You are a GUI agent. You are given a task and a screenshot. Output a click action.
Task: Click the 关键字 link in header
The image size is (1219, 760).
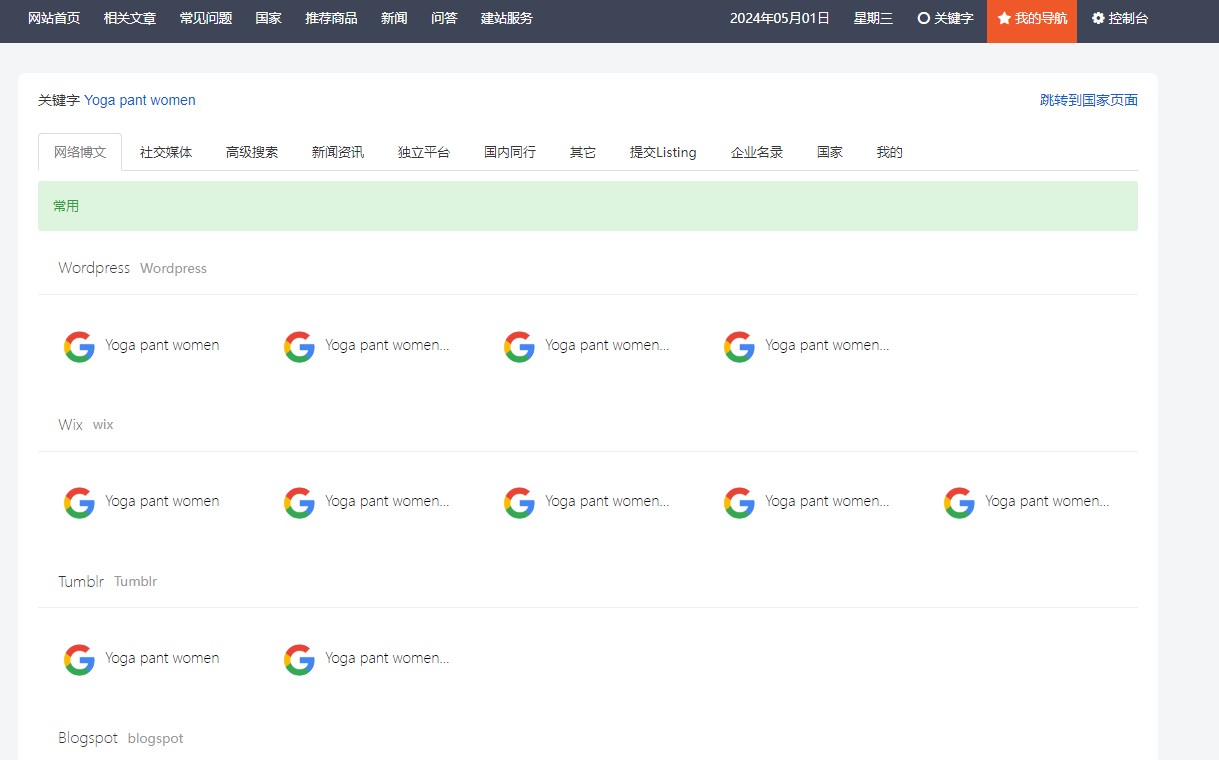[954, 18]
